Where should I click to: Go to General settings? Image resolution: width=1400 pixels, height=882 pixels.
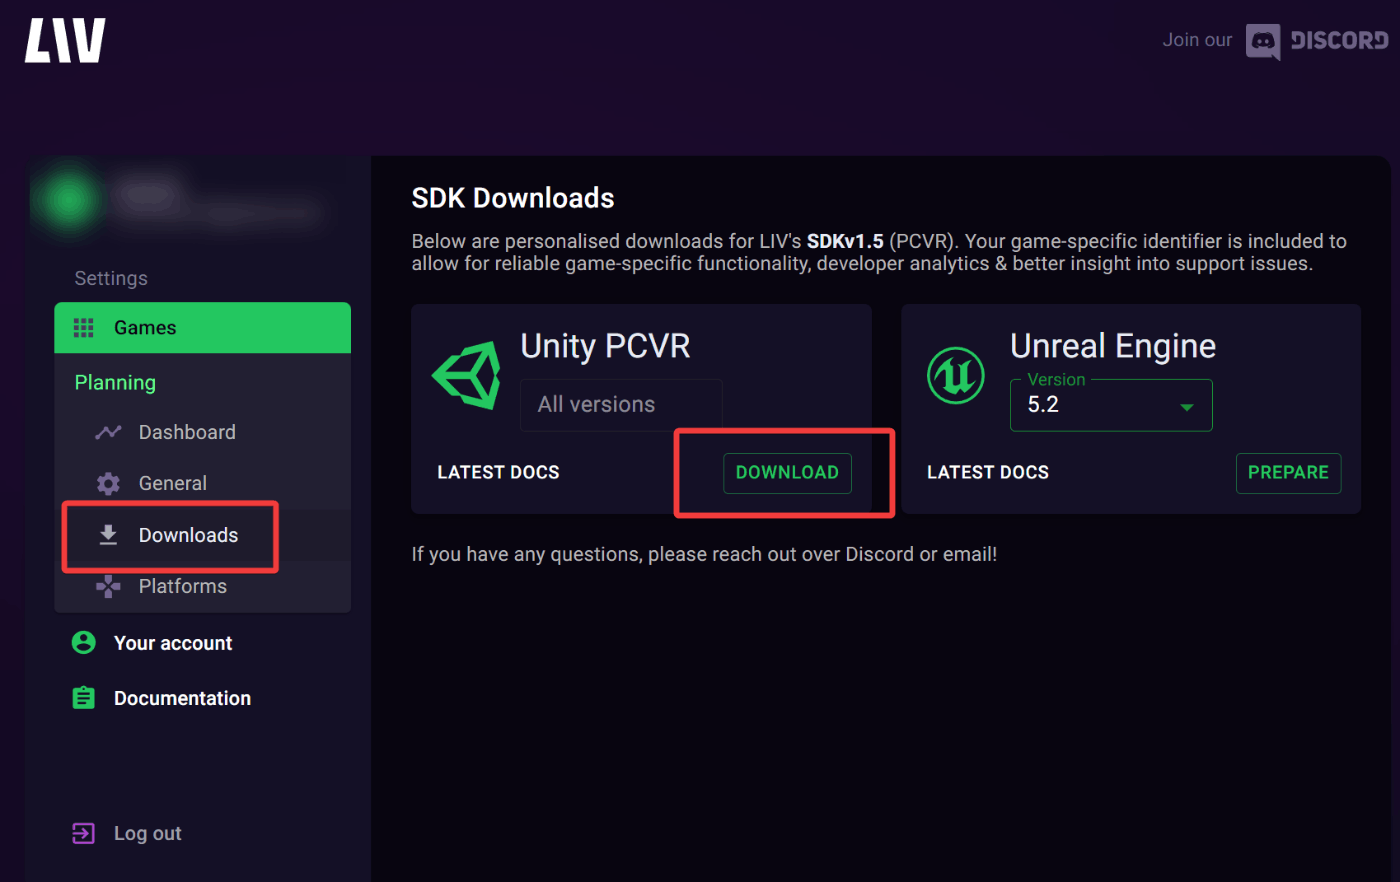(x=202, y=484)
